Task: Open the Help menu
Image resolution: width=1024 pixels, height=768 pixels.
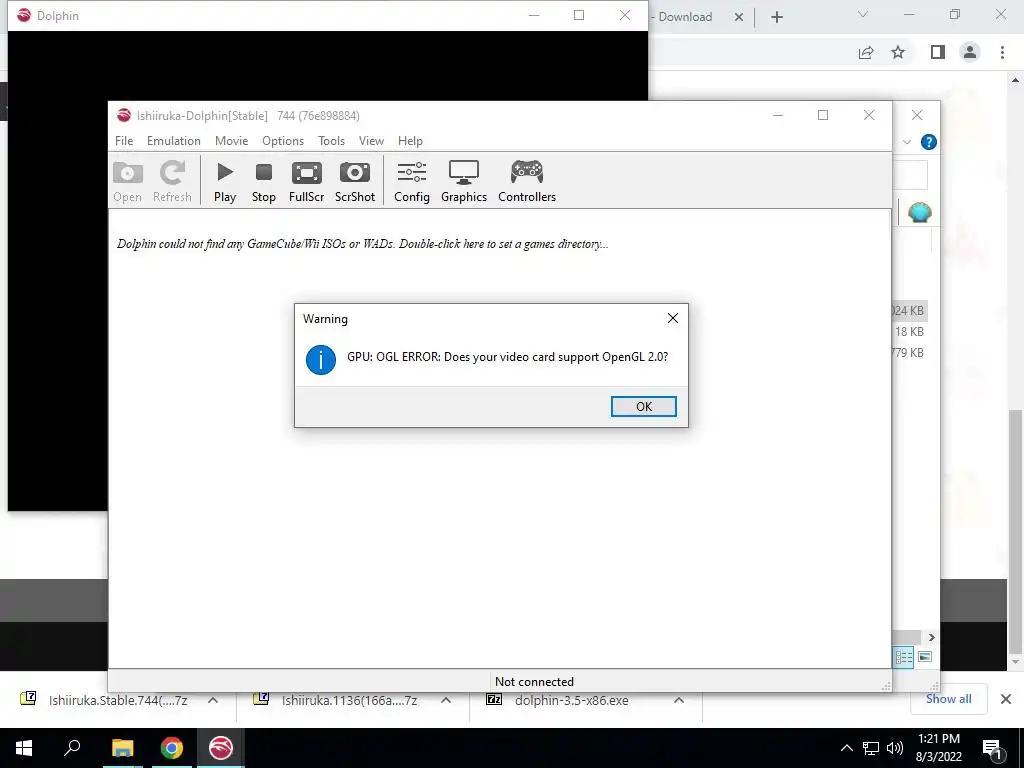Action: [410, 140]
